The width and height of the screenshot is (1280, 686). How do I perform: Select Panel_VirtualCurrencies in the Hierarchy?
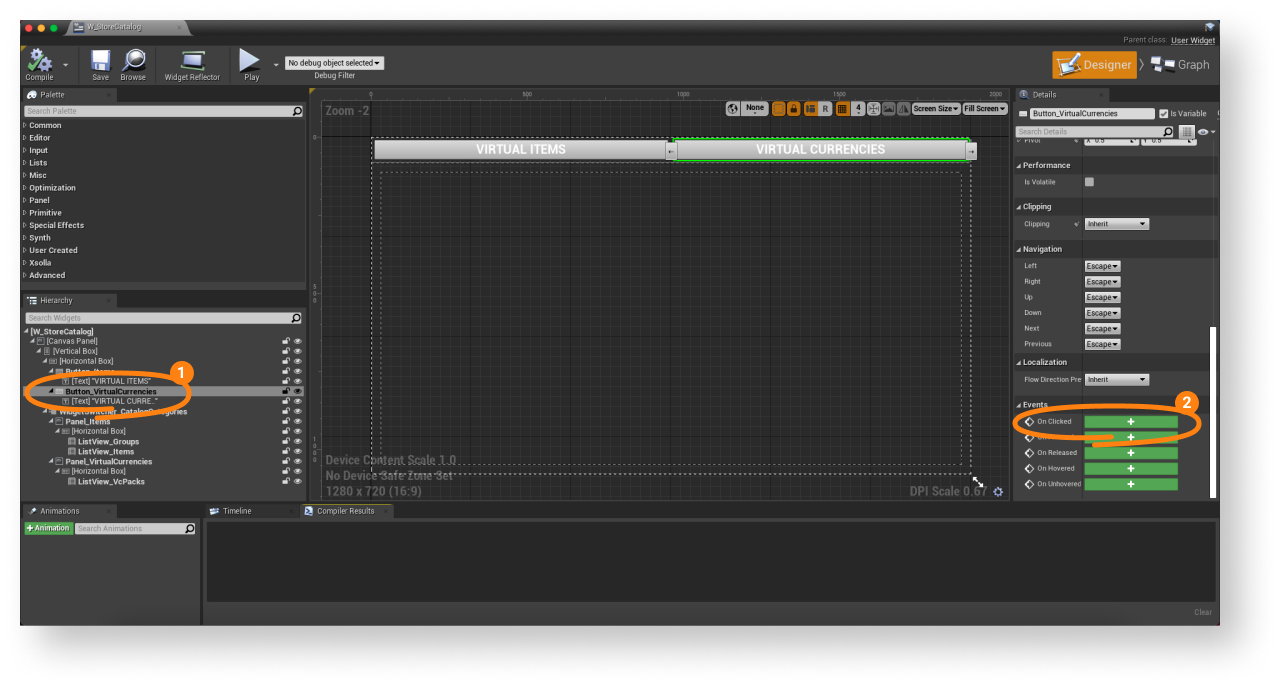coord(108,462)
